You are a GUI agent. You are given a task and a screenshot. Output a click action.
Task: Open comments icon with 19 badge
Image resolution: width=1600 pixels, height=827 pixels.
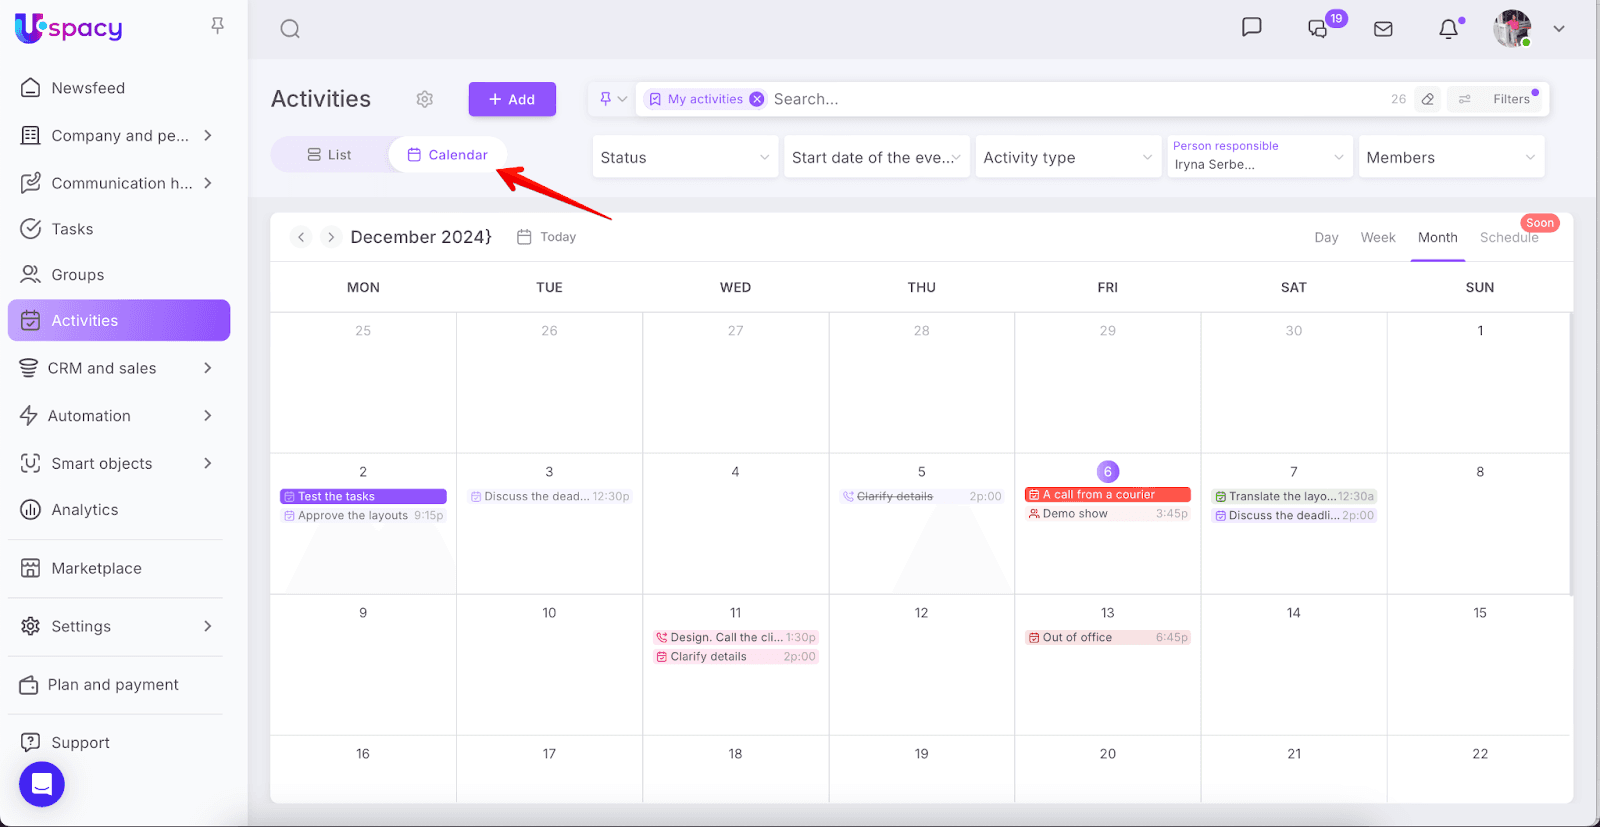point(1318,29)
